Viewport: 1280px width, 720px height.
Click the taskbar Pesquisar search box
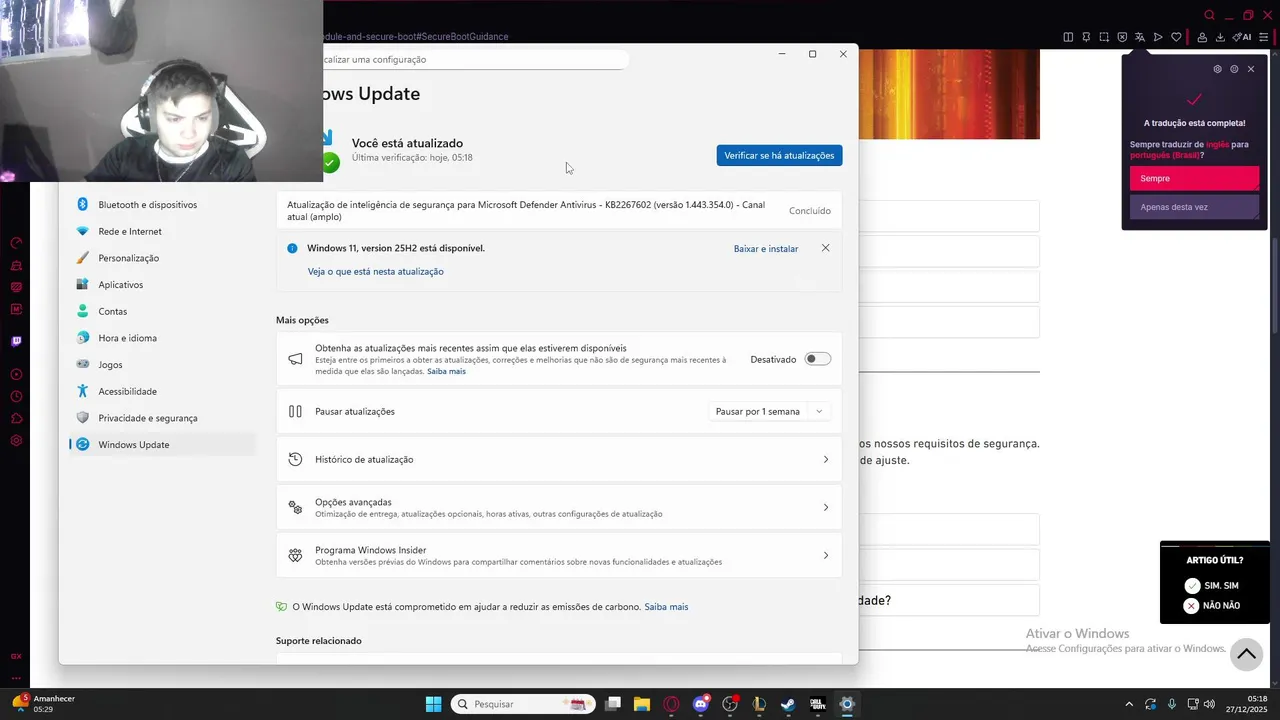click(523, 704)
